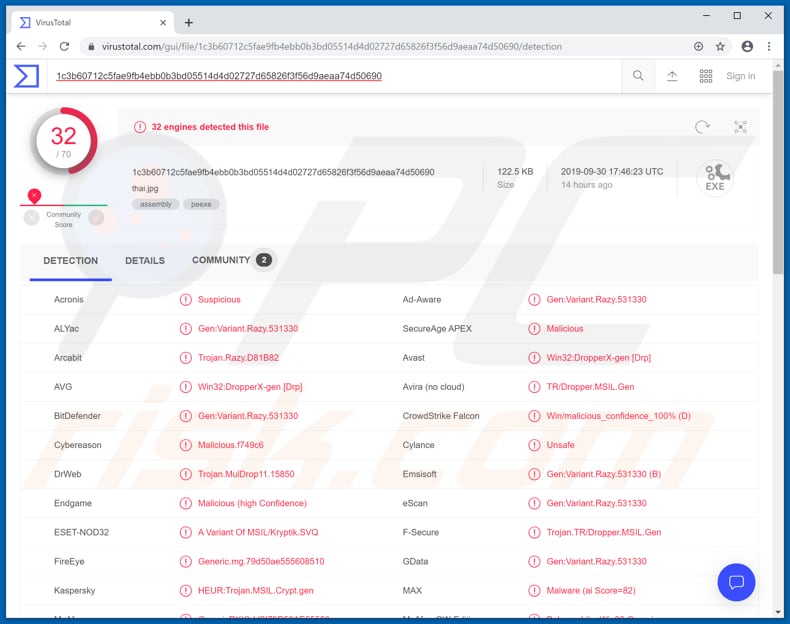Click the TR/Dropper.MSIL.Gen Avira result
Viewport: 790px width, 624px height.
590,387
